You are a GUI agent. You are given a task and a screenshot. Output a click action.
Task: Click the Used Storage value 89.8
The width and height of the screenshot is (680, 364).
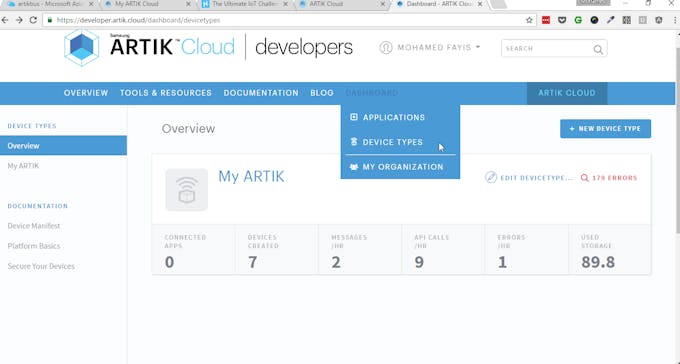(598, 262)
